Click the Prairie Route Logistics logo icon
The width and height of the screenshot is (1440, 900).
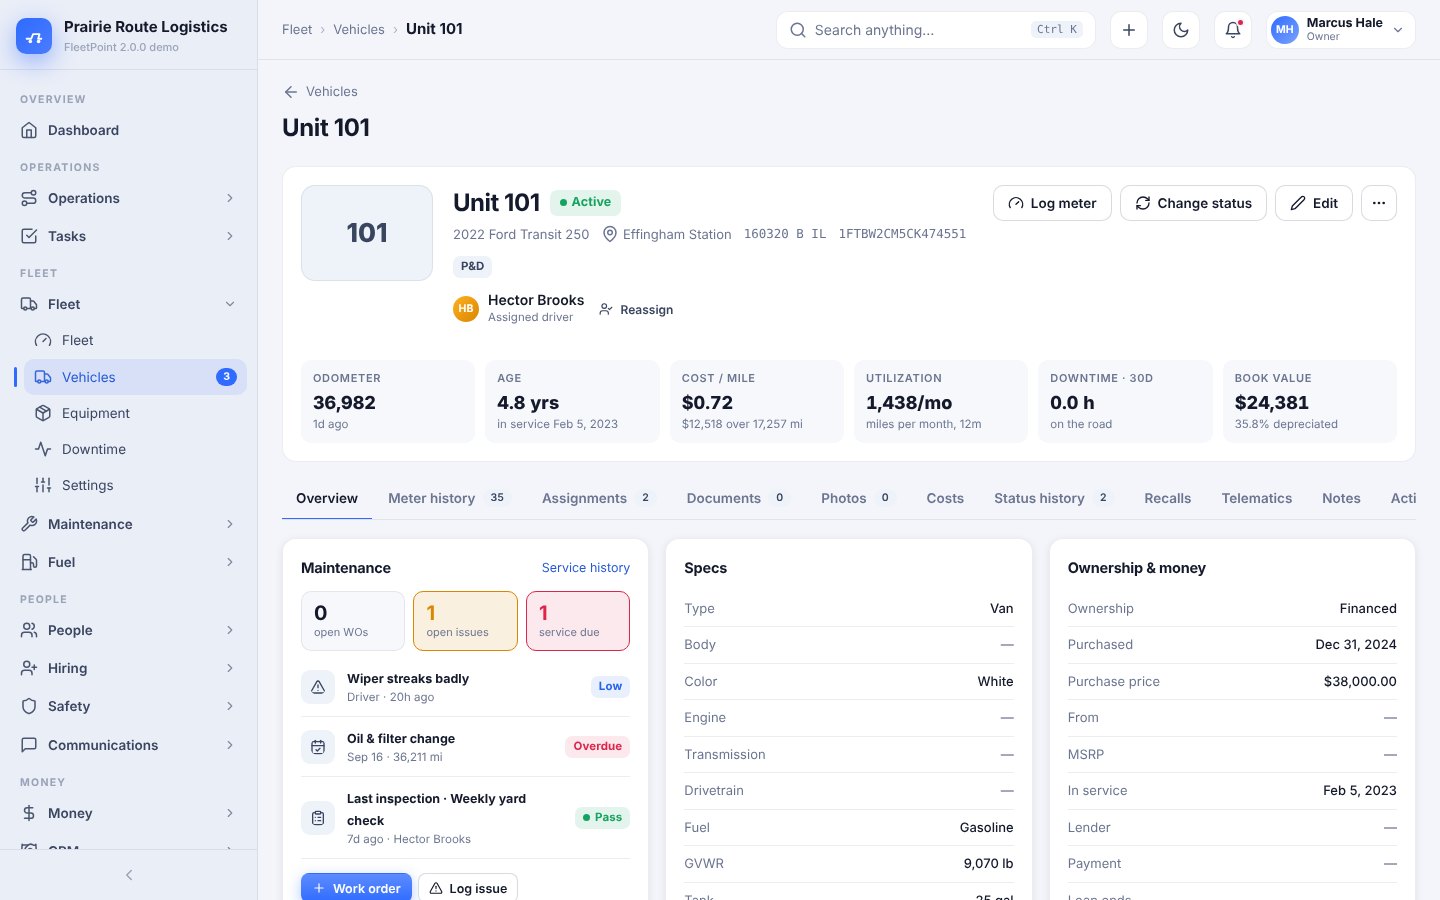[x=34, y=36]
